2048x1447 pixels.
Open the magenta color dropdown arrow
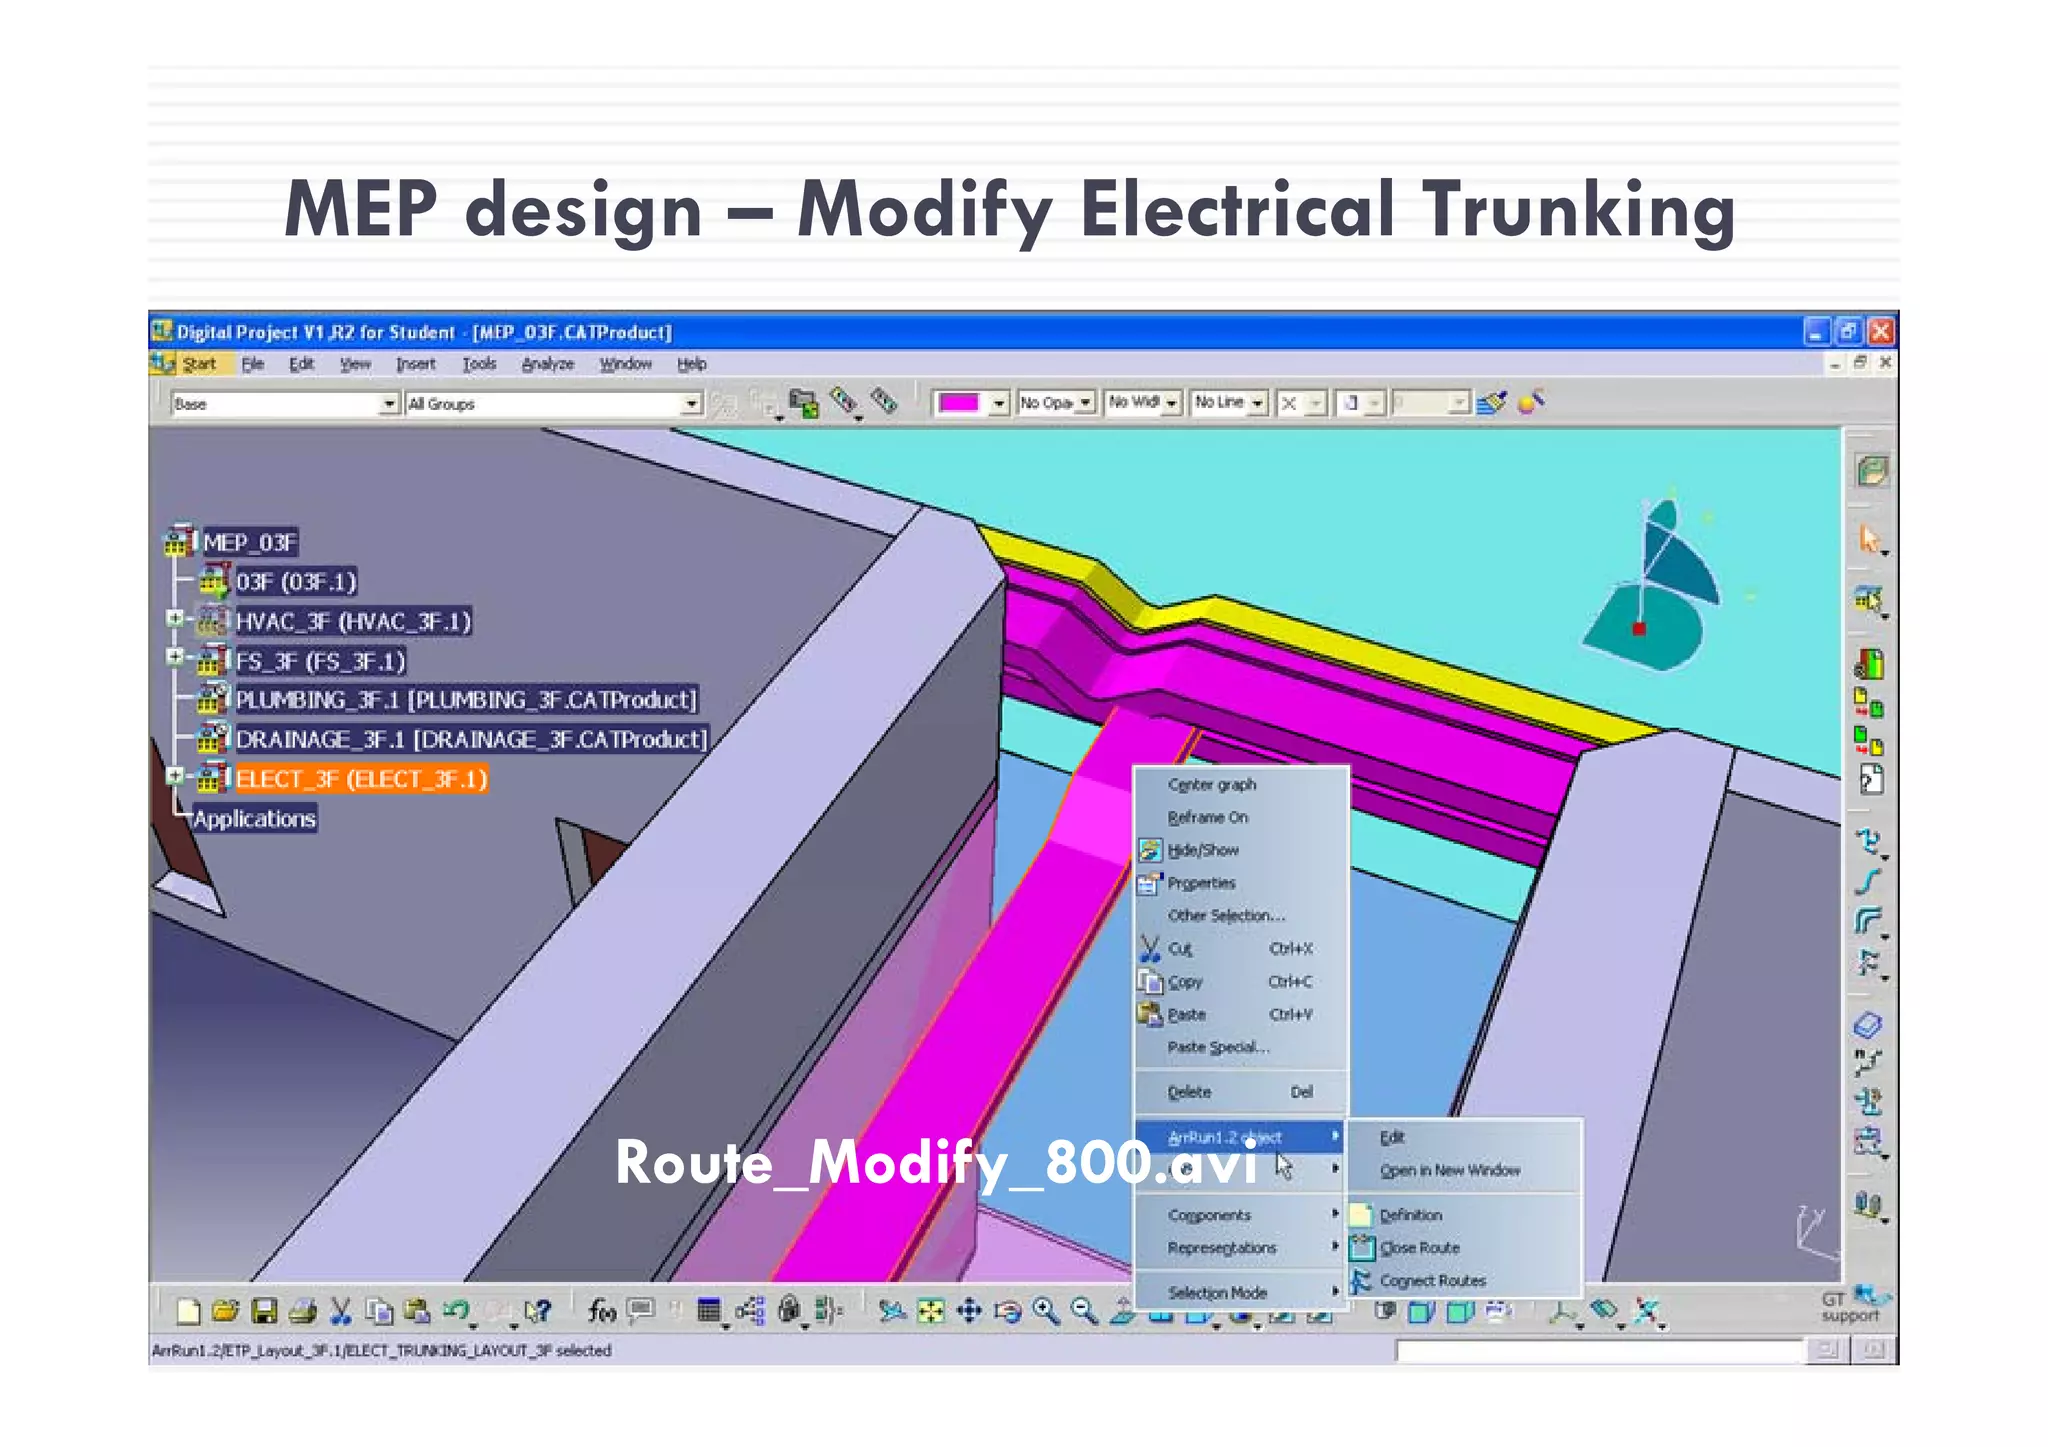pos(998,403)
